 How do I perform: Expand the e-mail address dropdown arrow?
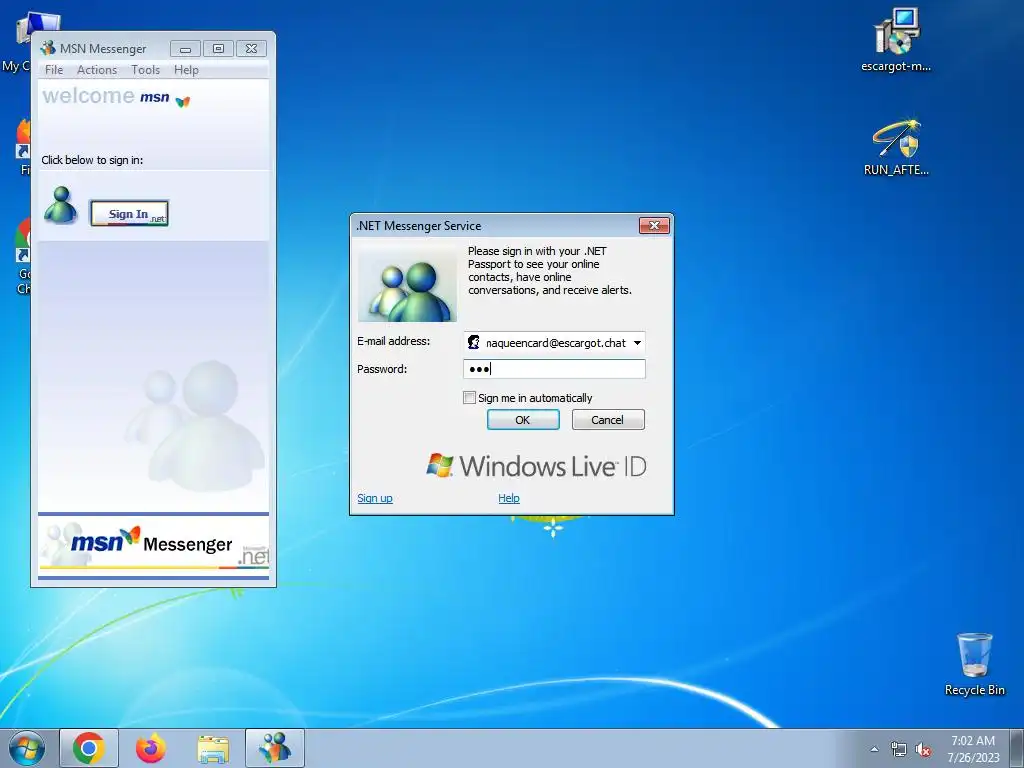[x=637, y=343]
